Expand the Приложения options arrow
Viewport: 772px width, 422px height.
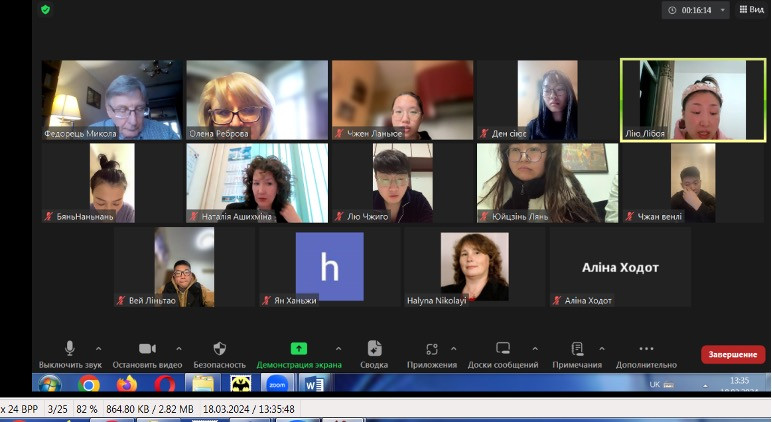coord(453,349)
